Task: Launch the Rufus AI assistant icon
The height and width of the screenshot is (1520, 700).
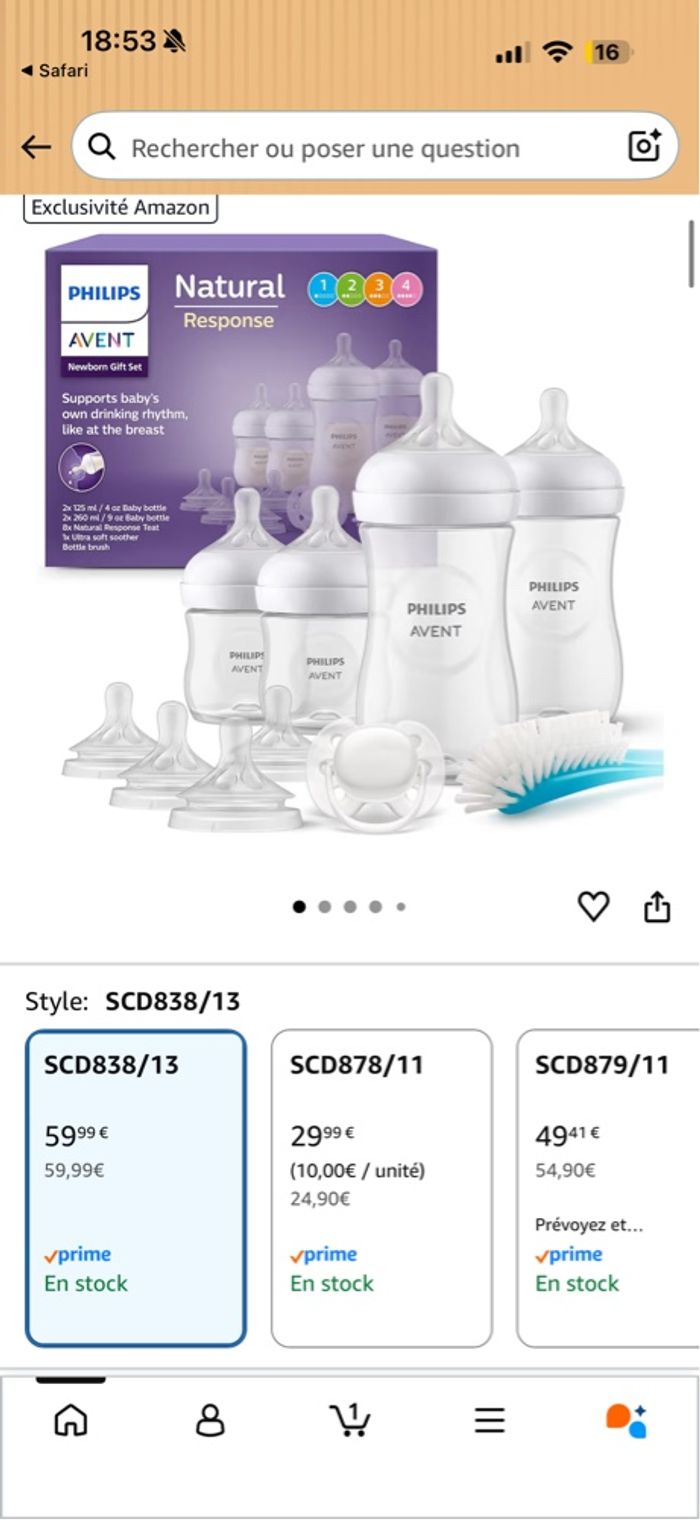Action: pyautogui.click(x=627, y=1420)
